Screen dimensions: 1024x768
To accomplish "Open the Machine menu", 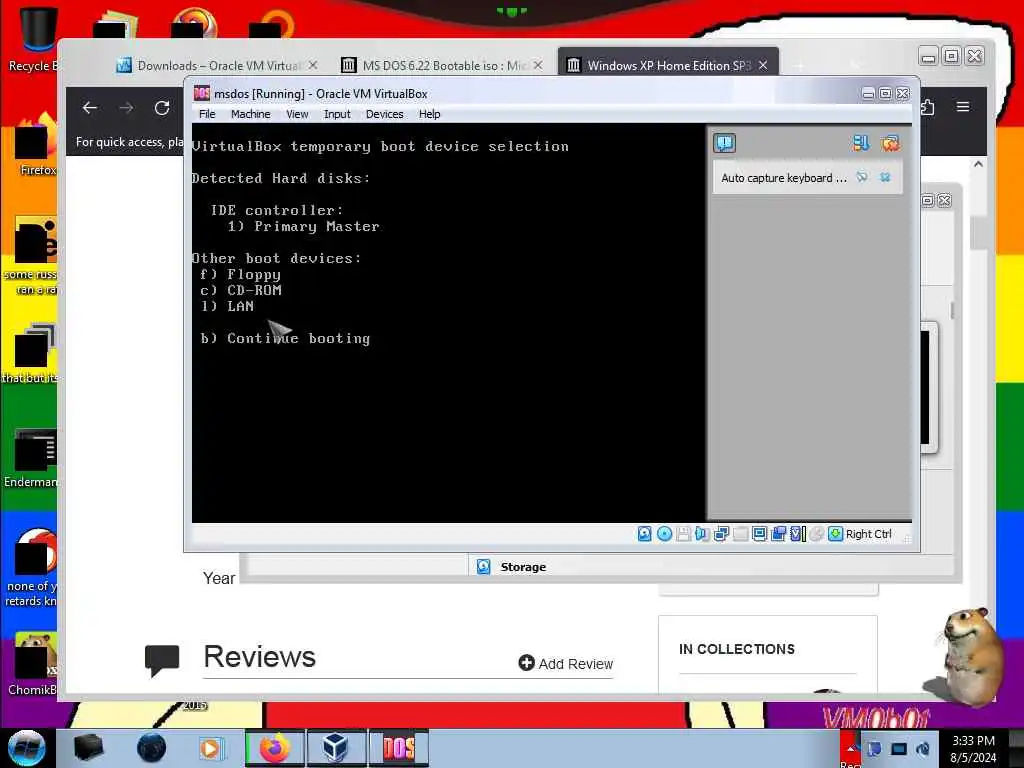I will [x=250, y=114].
